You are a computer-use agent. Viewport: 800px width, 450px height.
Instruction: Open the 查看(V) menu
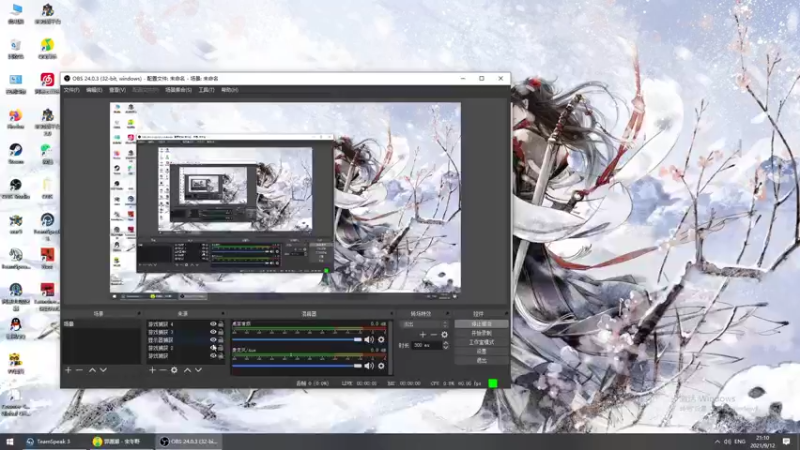click(x=117, y=90)
